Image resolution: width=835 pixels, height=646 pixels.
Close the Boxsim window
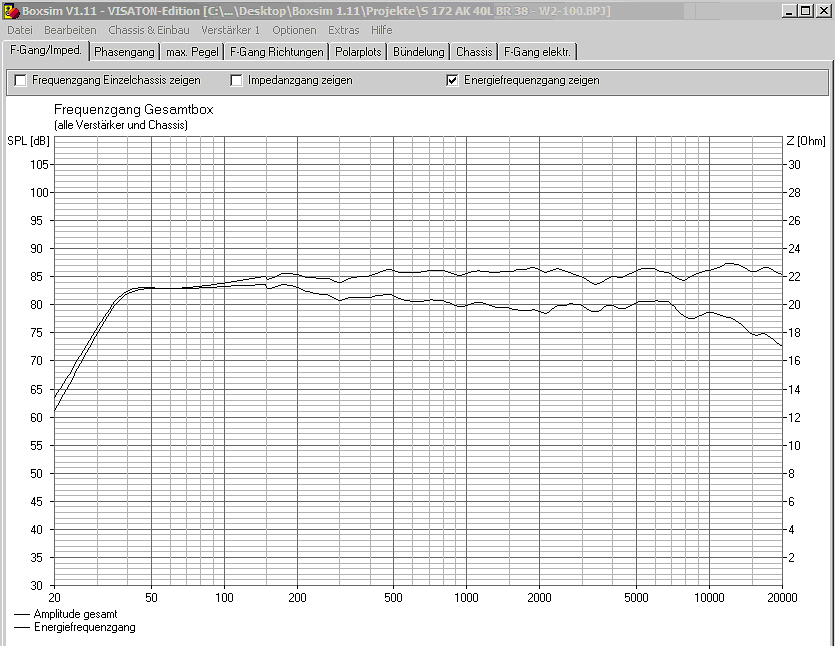tap(823, 11)
